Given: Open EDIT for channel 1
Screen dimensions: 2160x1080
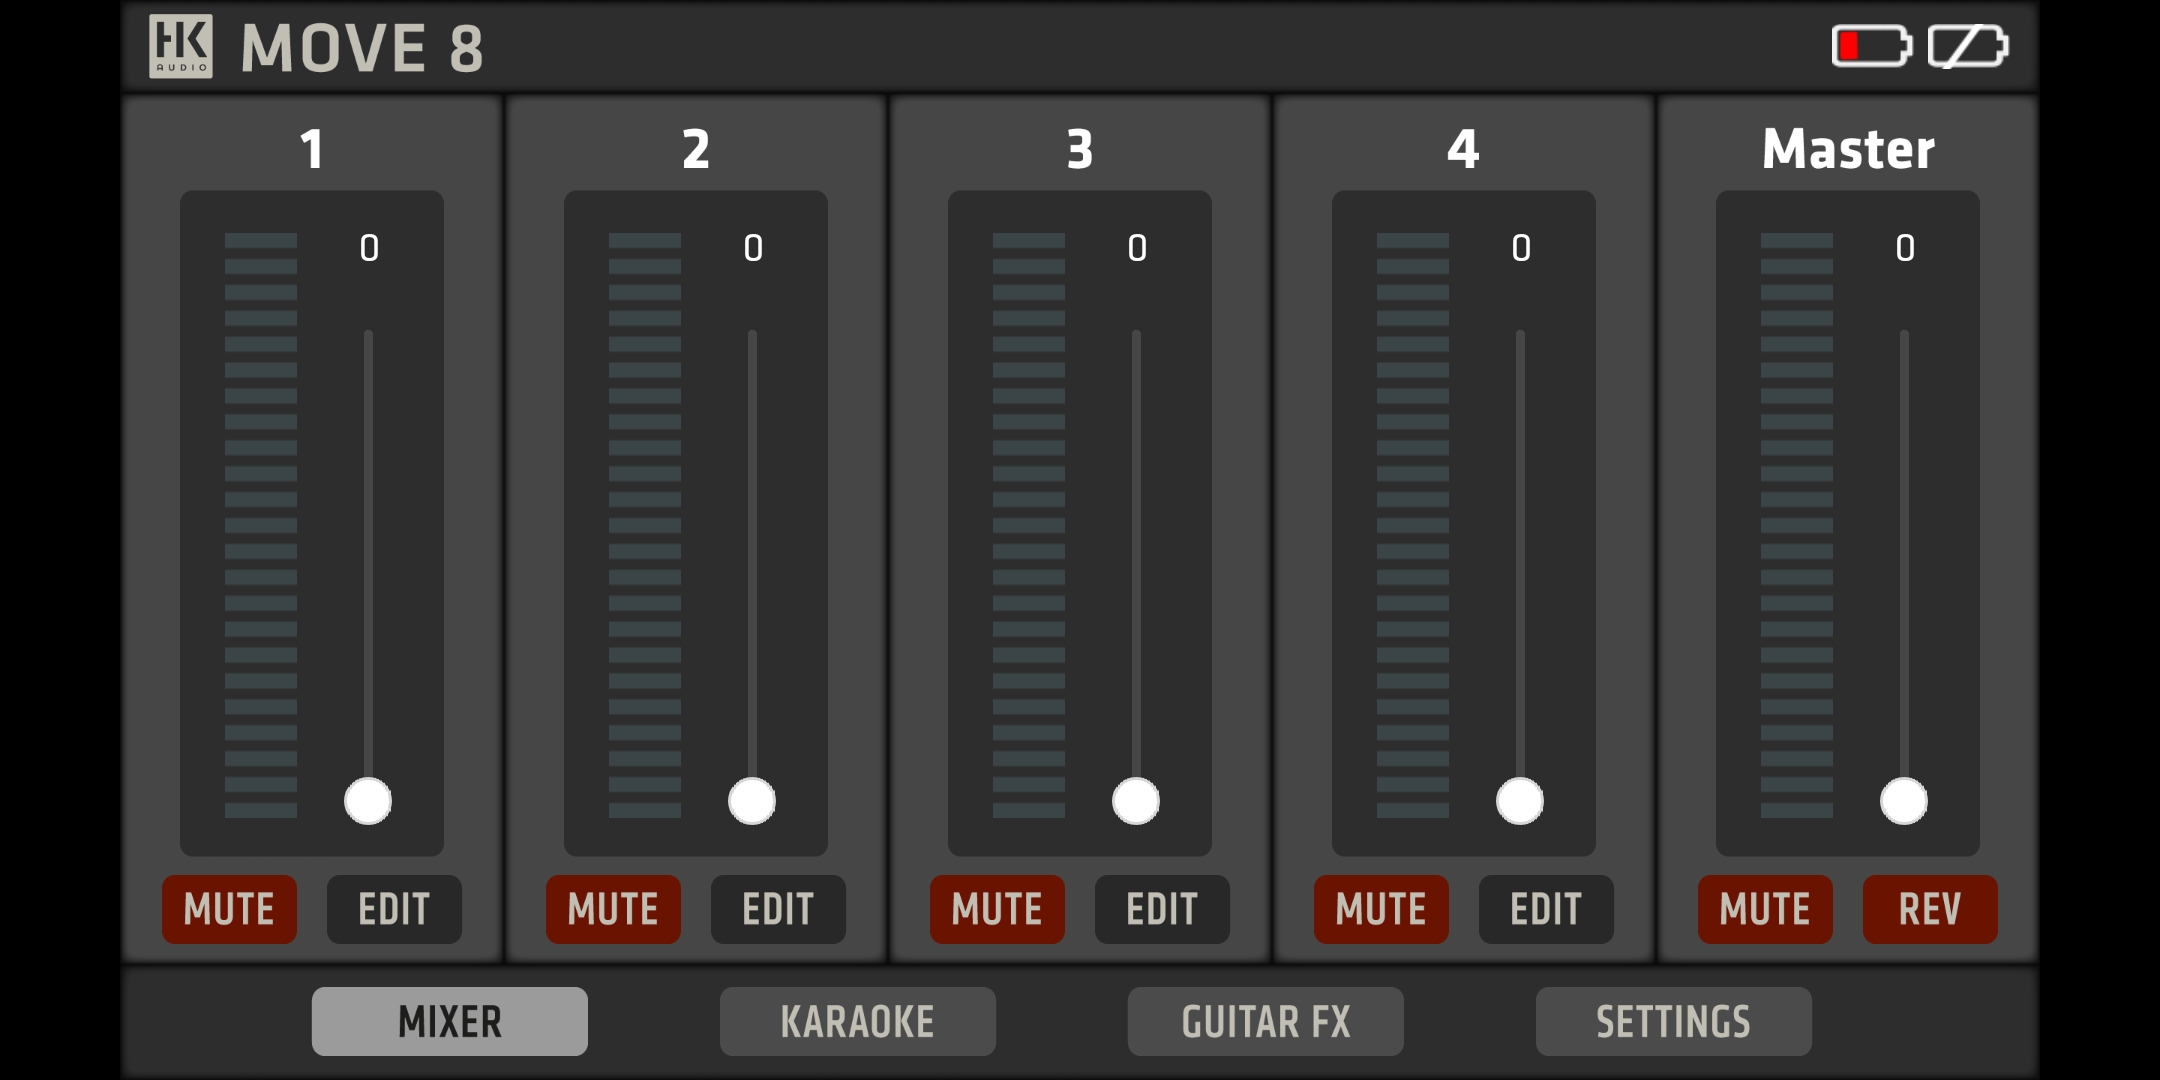Looking at the screenshot, I should (x=394, y=909).
